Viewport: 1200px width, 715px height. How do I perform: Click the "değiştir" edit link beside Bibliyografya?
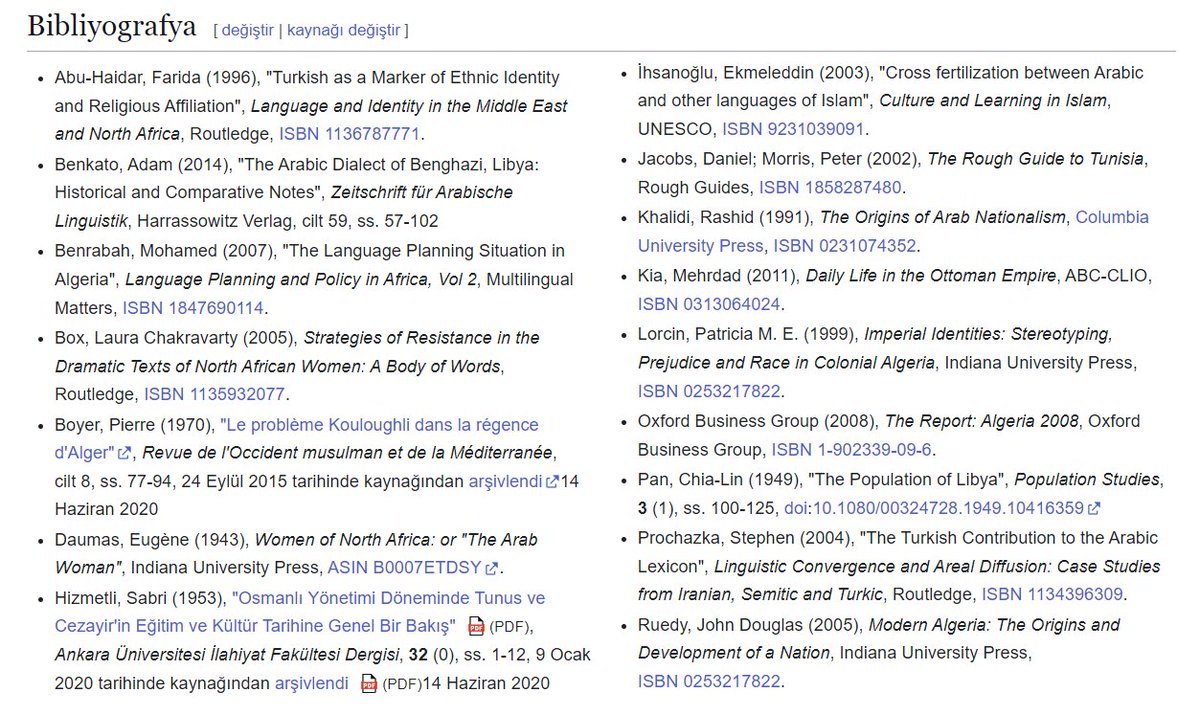247,30
